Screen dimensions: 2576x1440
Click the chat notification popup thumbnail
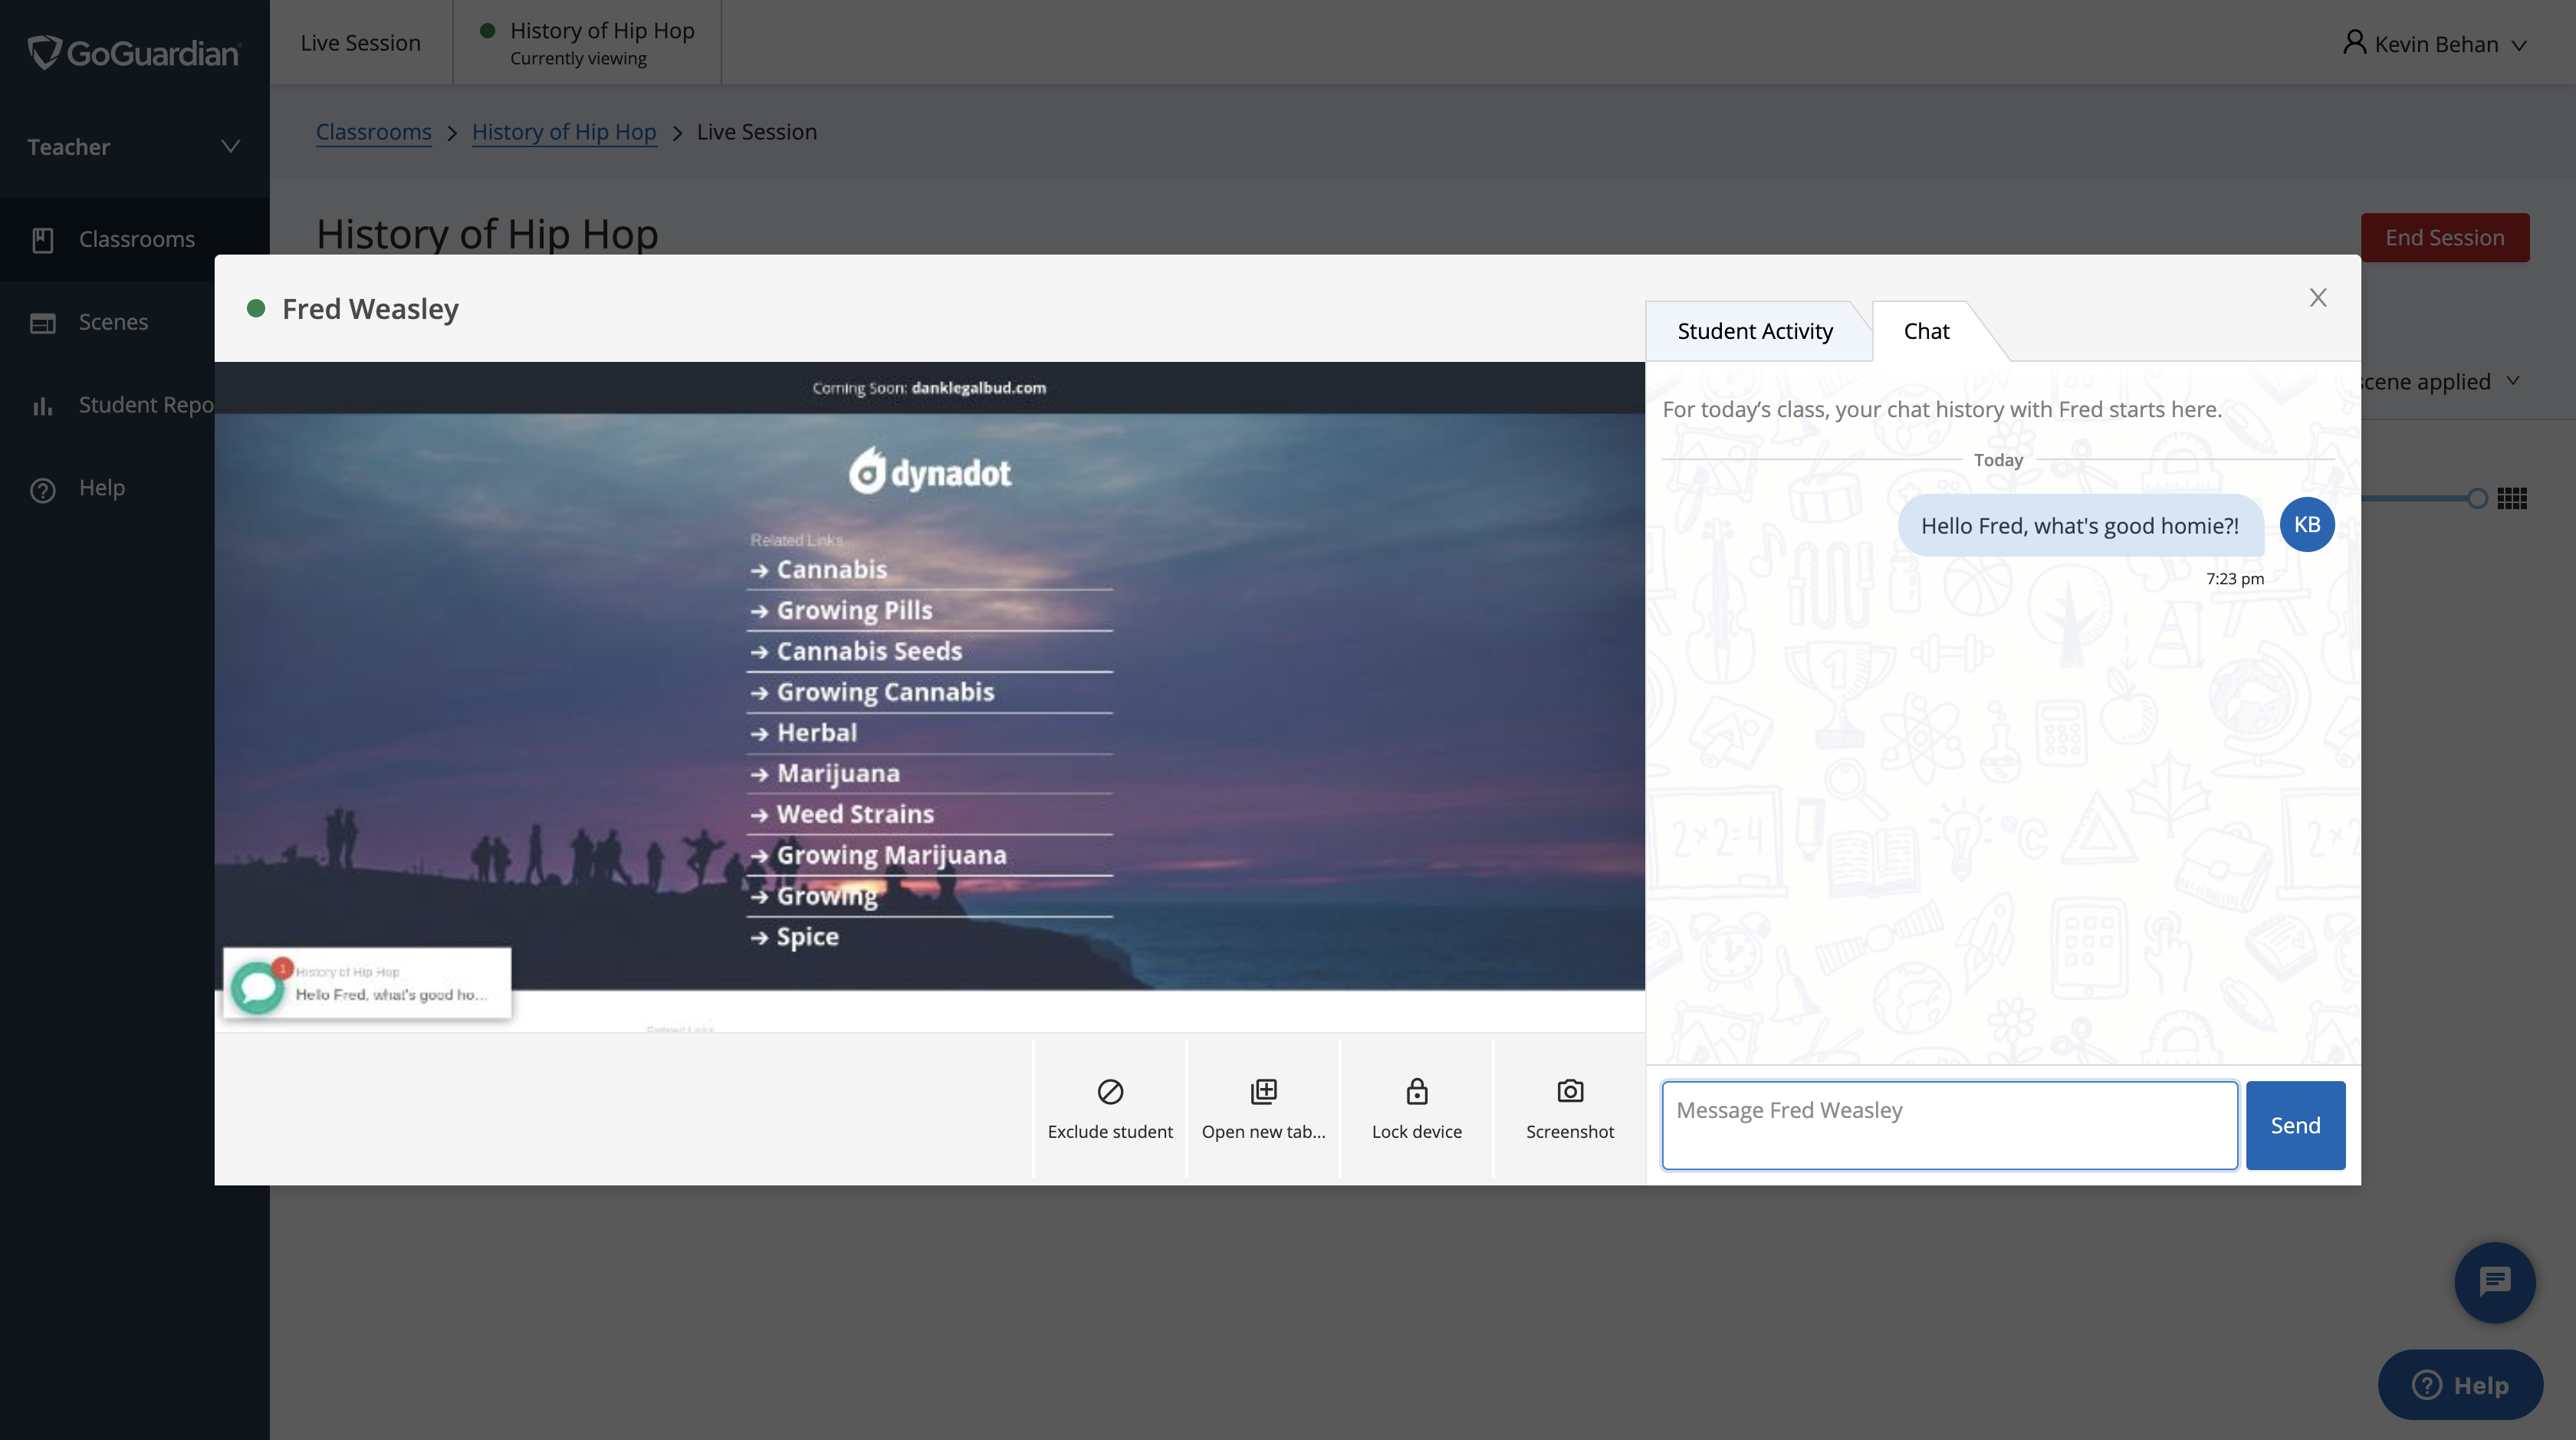click(x=366, y=983)
